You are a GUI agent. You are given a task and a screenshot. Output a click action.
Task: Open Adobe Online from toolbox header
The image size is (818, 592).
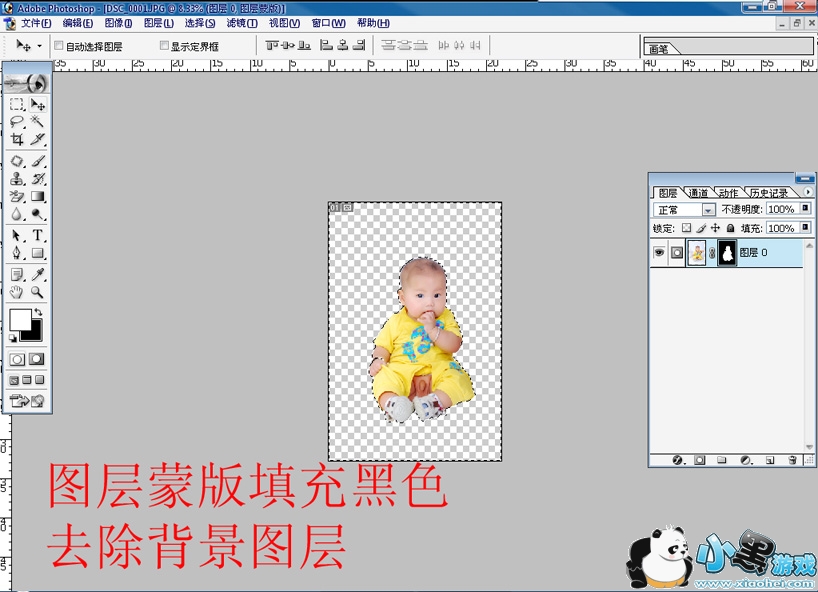27,83
